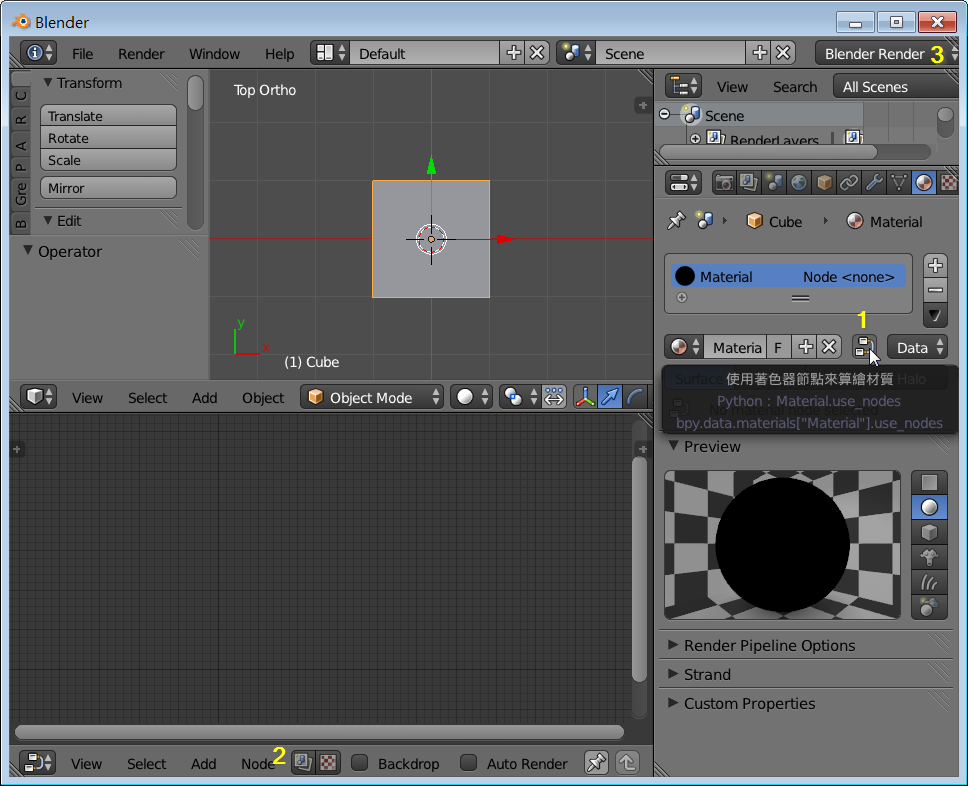This screenshot has height=786, width=968.
Task: Open Blender Render engine dropdown
Action: pyautogui.click(x=887, y=54)
